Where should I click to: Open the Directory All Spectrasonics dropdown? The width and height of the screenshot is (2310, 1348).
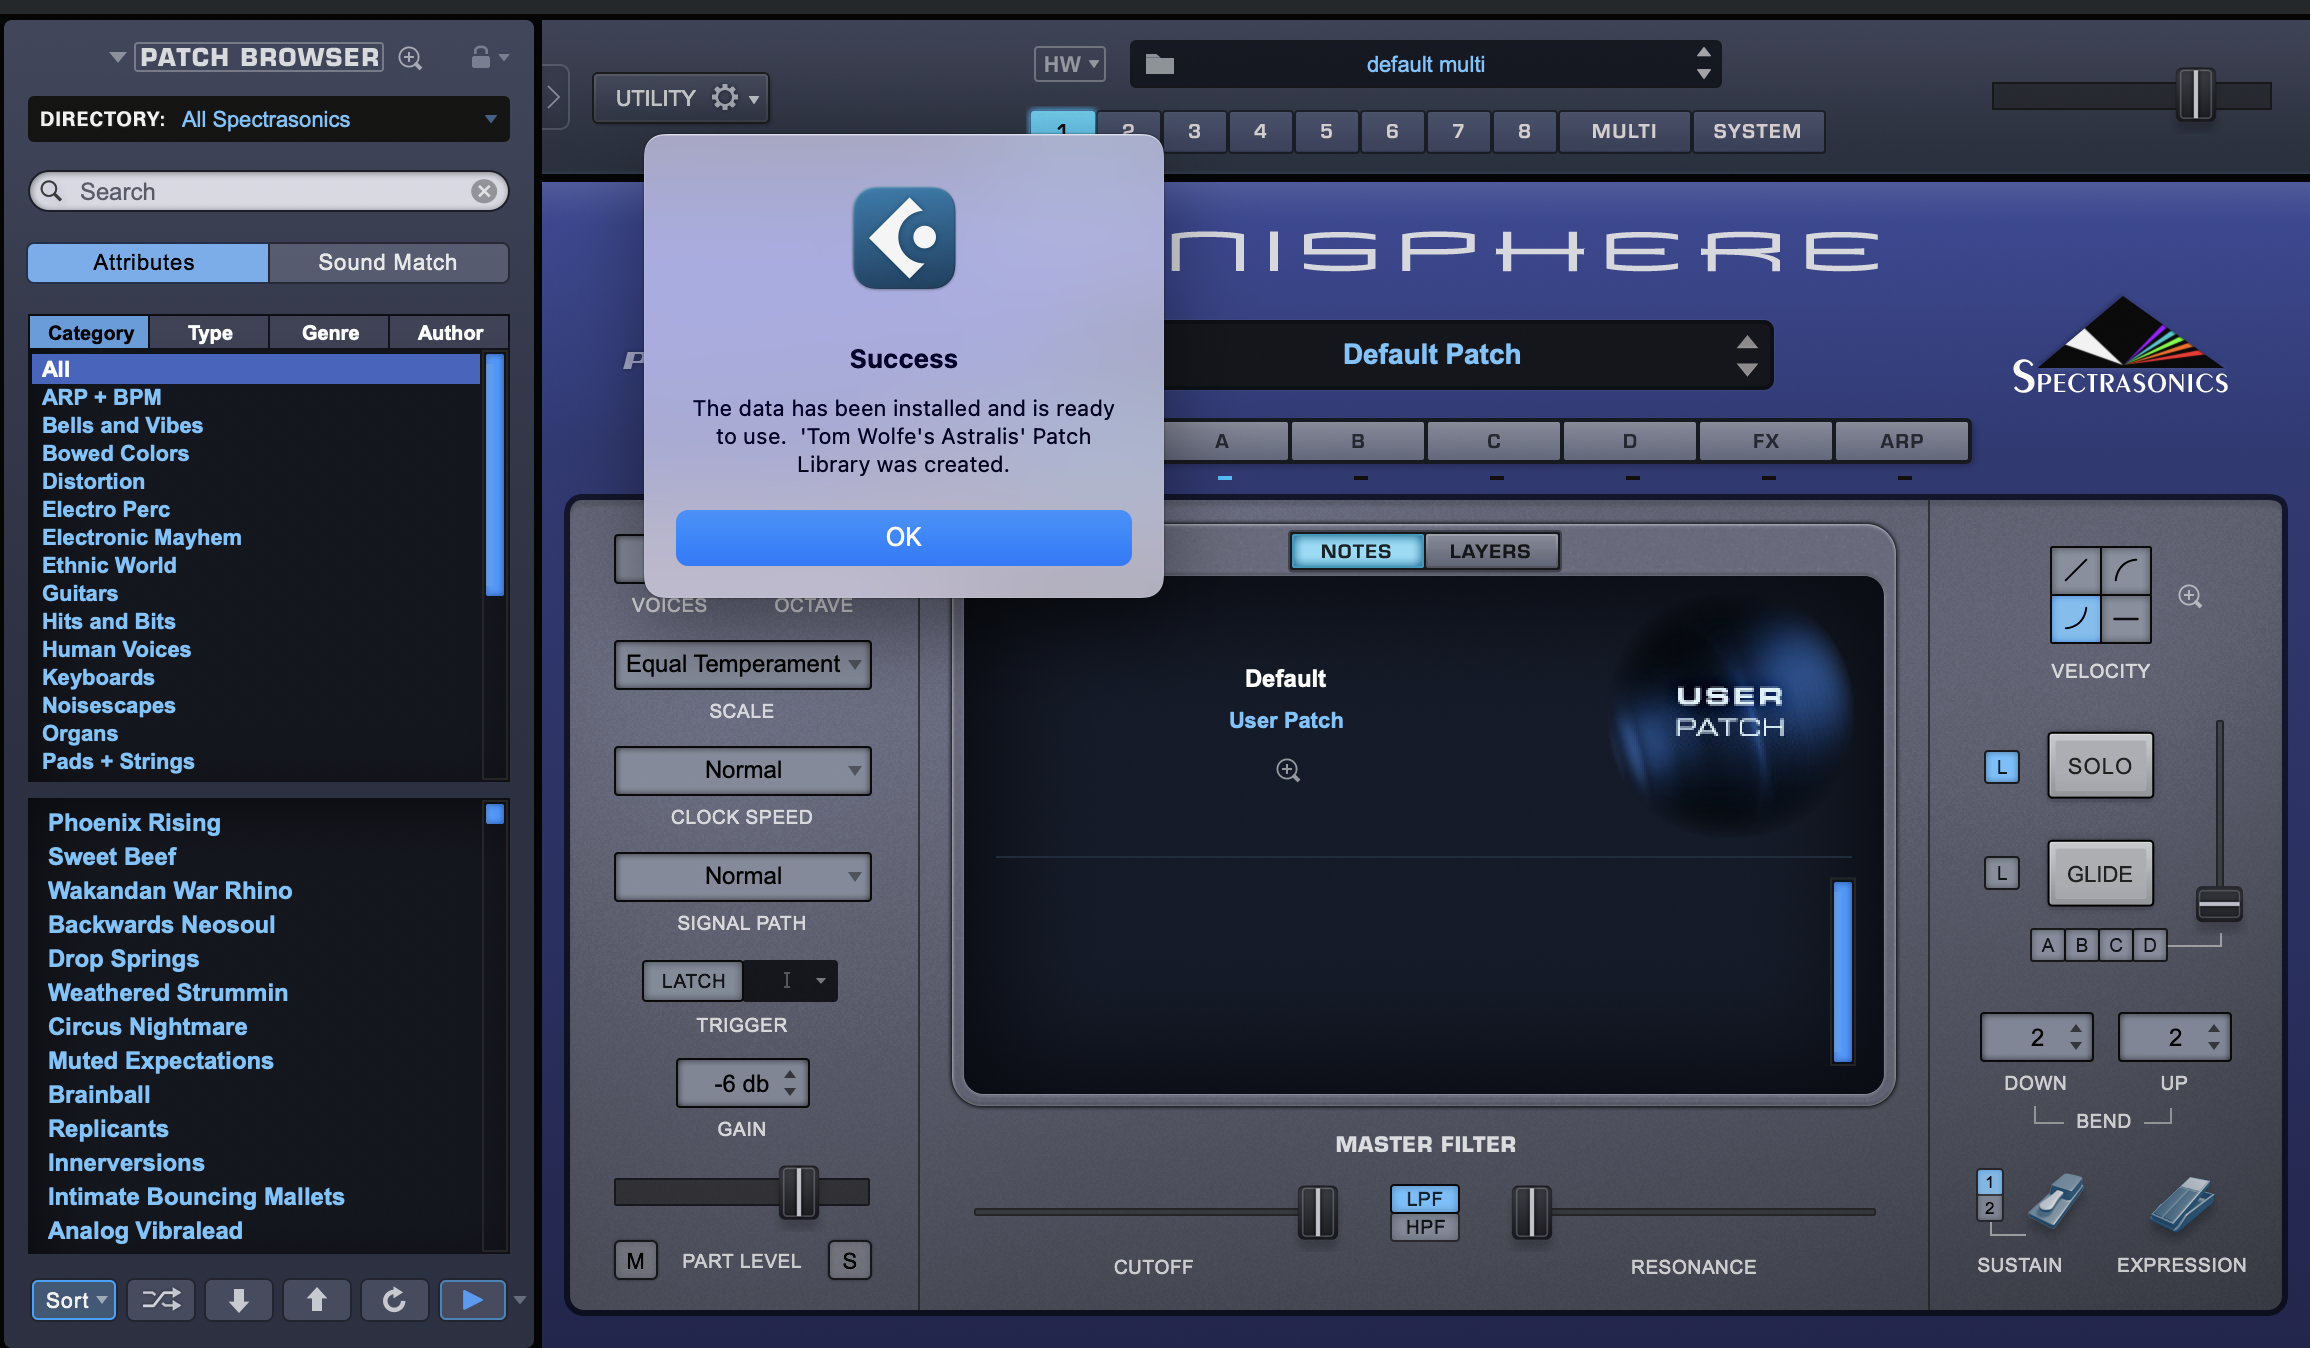coord(269,119)
